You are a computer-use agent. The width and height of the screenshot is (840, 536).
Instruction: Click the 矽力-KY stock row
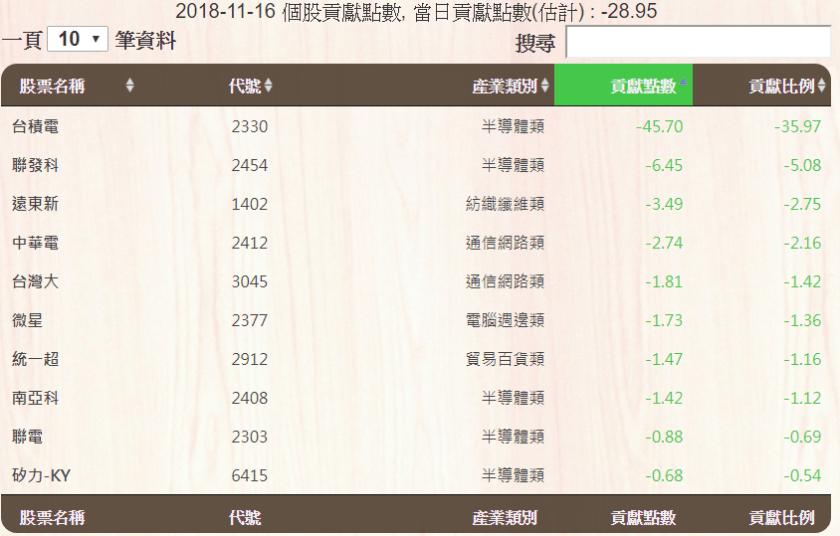click(x=41, y=475)
